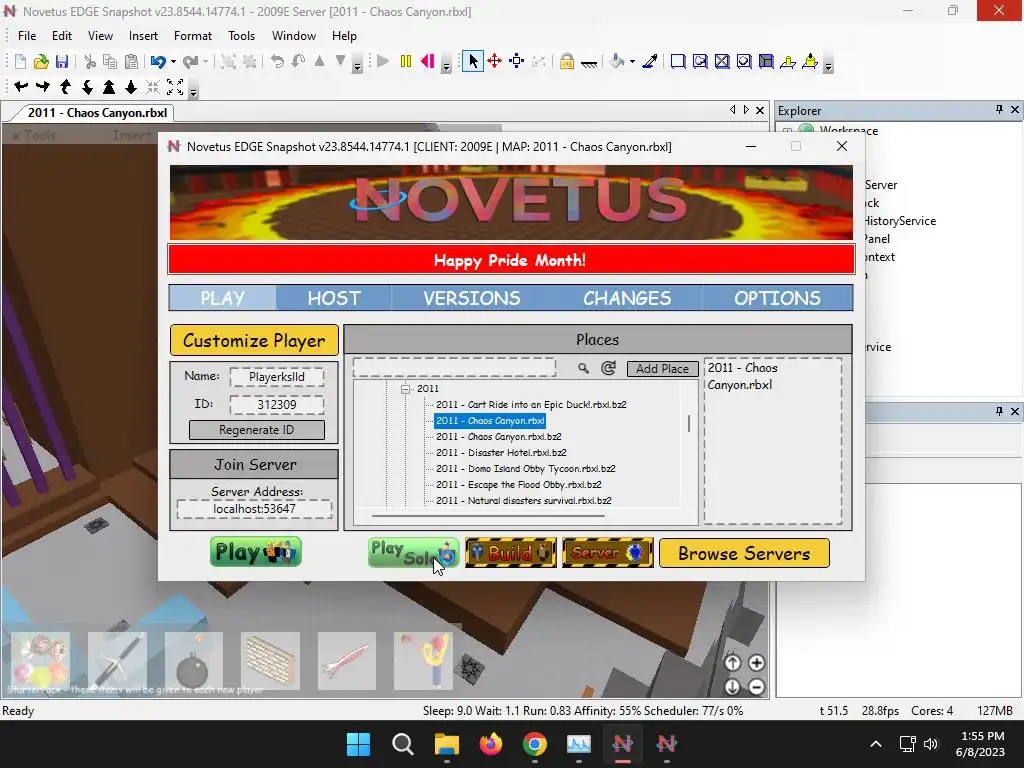Open the File menu
This screenshot has height=768, width=1024.
(27, 36)
